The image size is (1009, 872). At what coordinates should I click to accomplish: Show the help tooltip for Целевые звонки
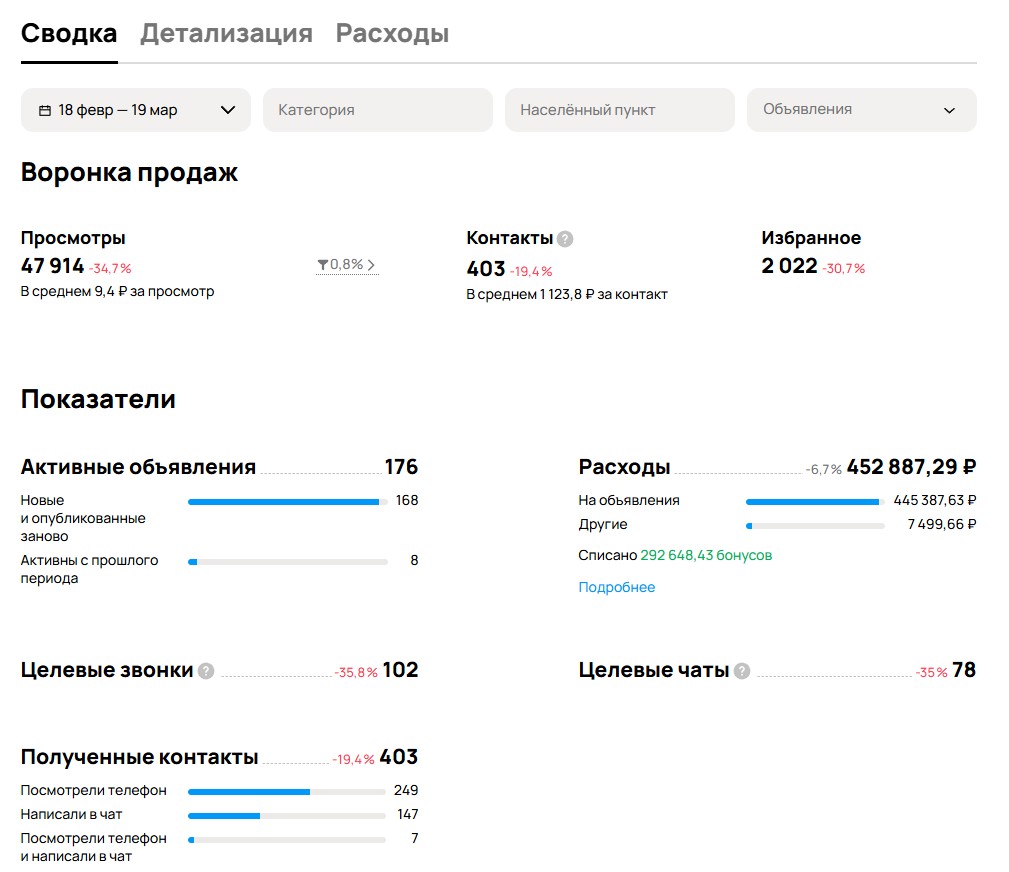(x=206, y=671)
